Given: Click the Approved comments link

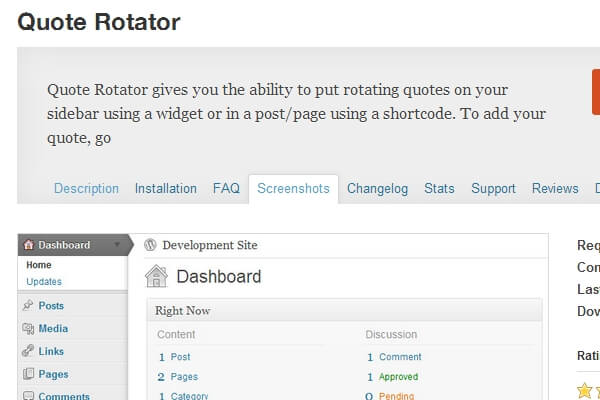Looking at the screenshot, I should click(398, 377).
